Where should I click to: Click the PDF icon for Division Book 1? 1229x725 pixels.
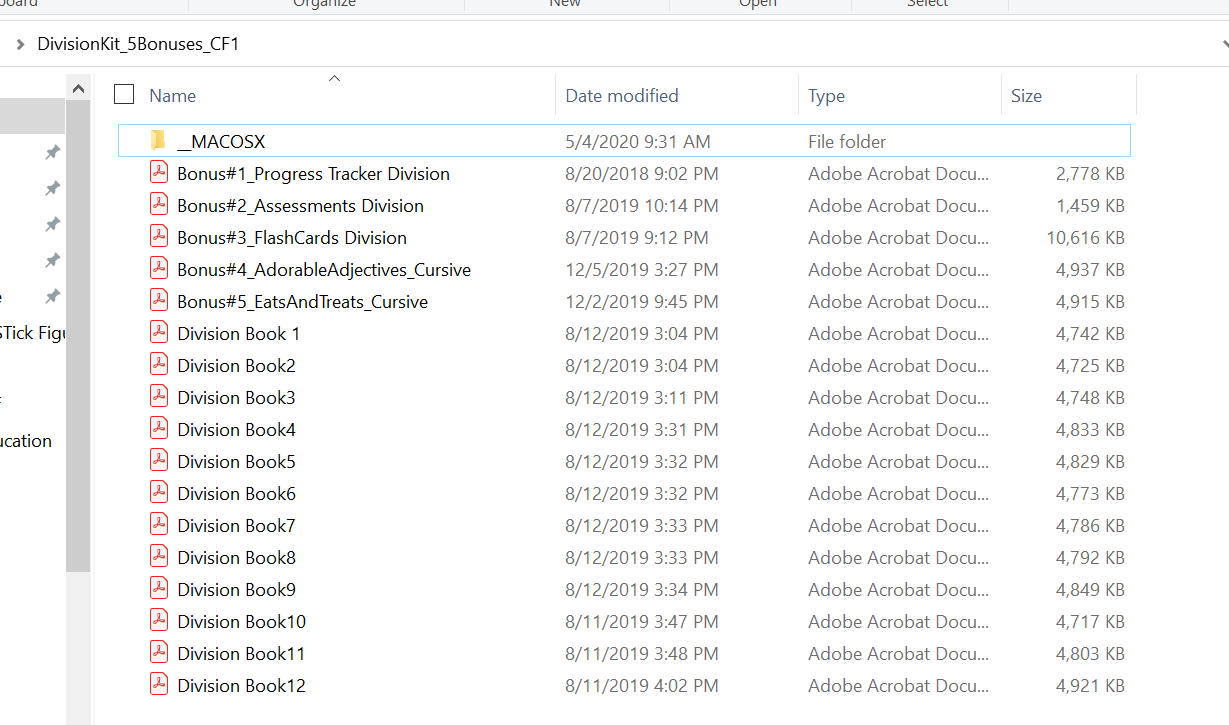(x=158, y=333)
